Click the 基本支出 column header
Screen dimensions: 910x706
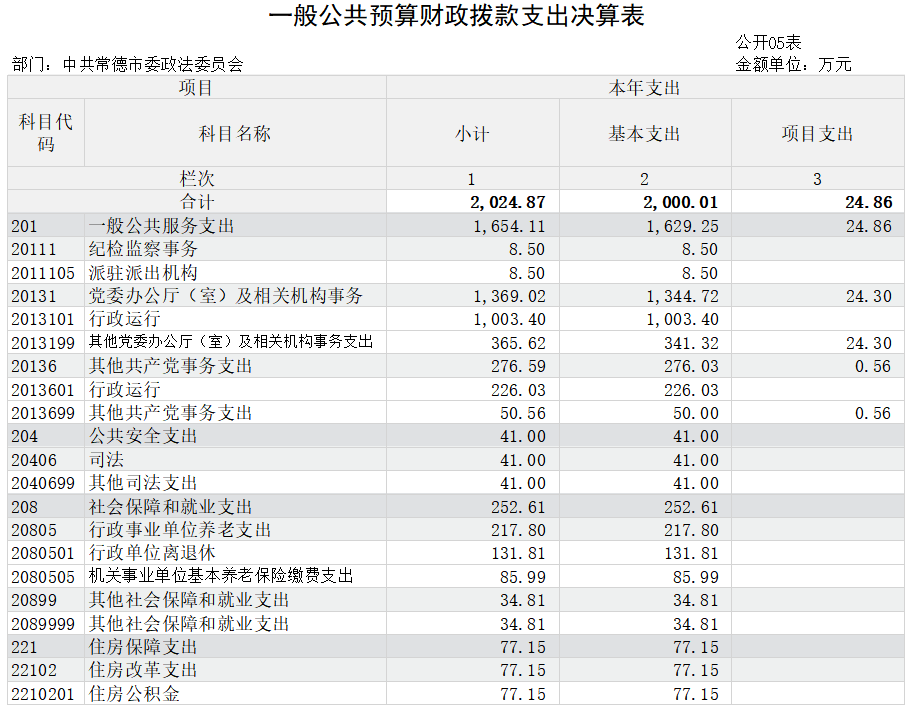point(644,134)
